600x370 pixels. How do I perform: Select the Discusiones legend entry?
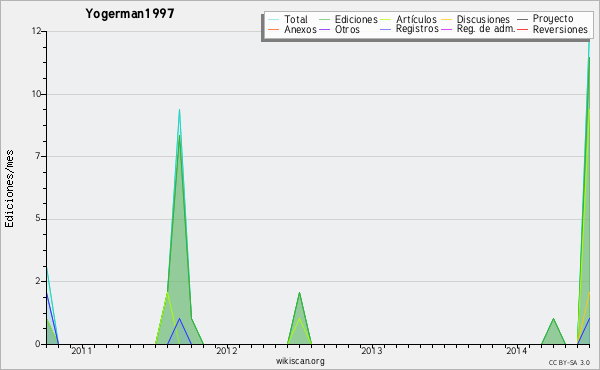pyautogui.click(x=483, y=19)
